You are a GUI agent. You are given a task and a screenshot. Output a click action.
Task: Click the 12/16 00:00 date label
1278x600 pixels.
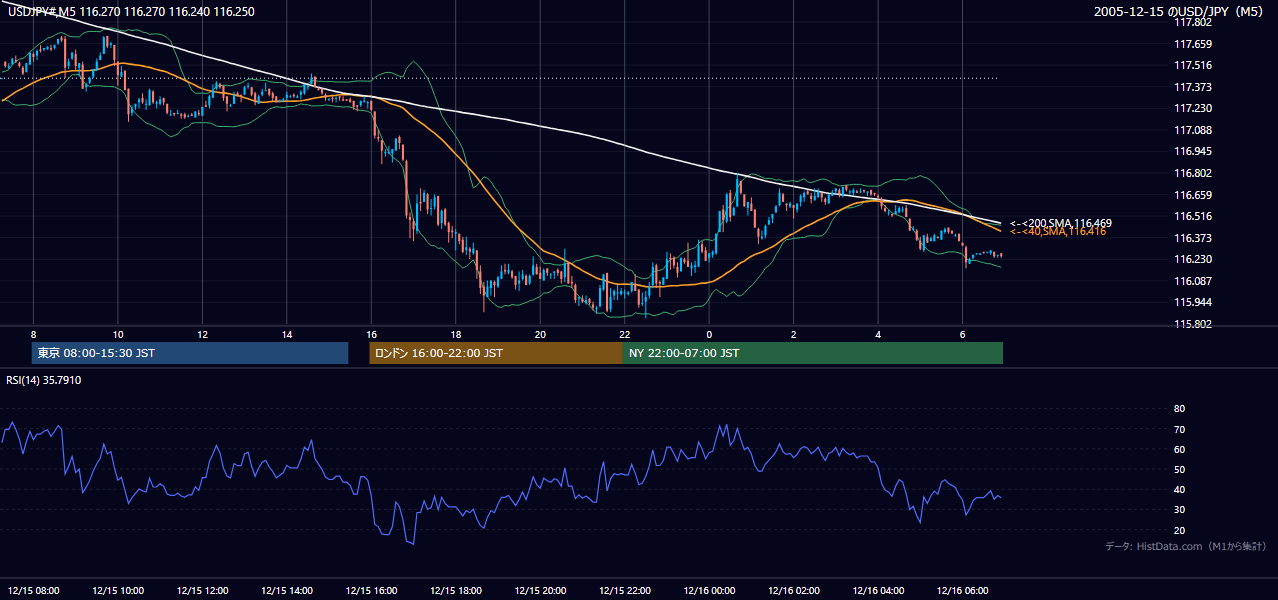tap(709, 591)
